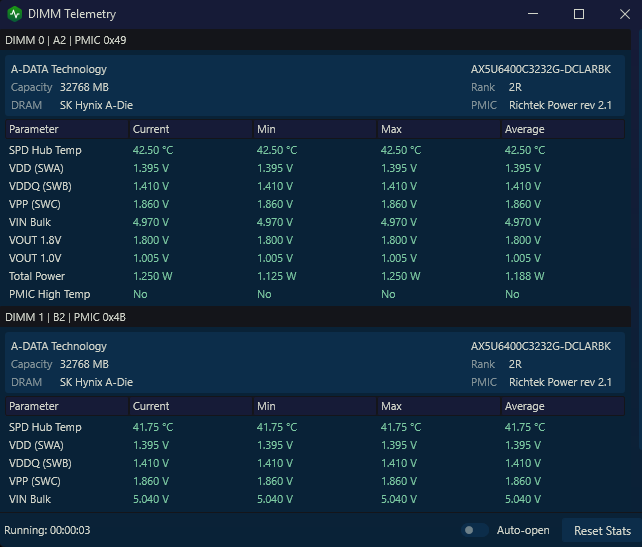Collapse the DIMM 0 | A2 section header
The image size is (642, 547).
pos(315,40)
